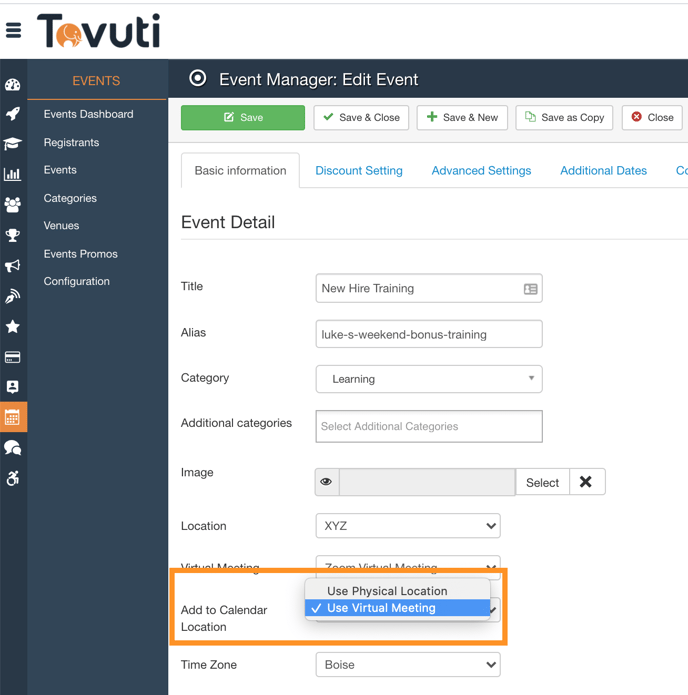
Task: Open the Time Zone dropdown
Action: tap(407, 665)
